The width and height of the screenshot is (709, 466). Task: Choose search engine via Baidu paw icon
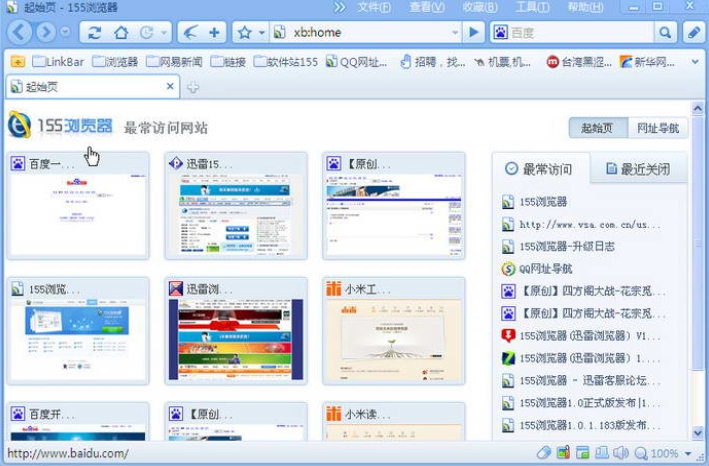pos(501,33)
